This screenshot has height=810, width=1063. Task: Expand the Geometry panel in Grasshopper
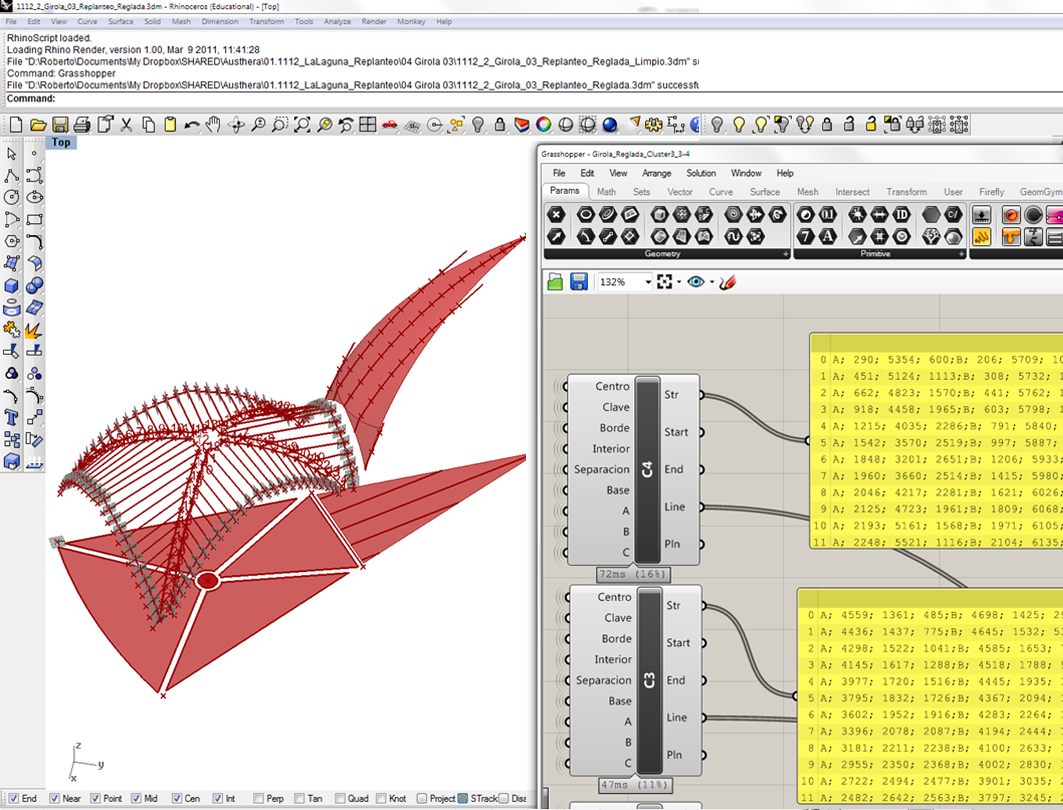tap(786, 254)
